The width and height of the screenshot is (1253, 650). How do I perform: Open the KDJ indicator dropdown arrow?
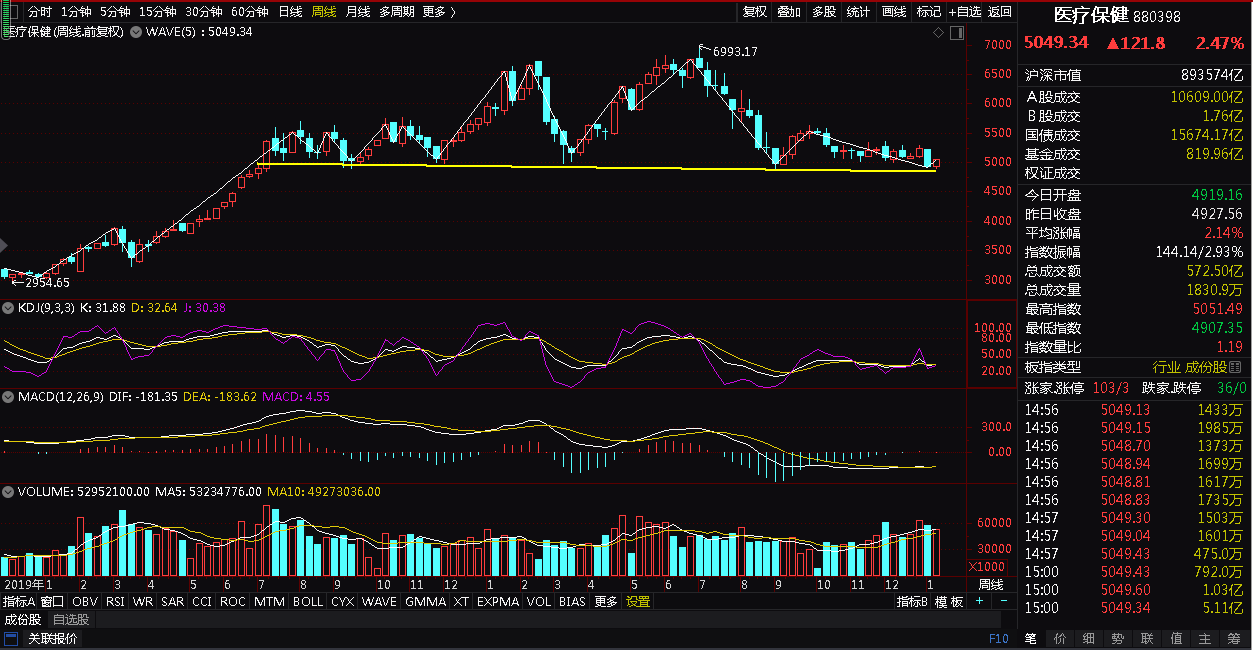pos(9,307)
